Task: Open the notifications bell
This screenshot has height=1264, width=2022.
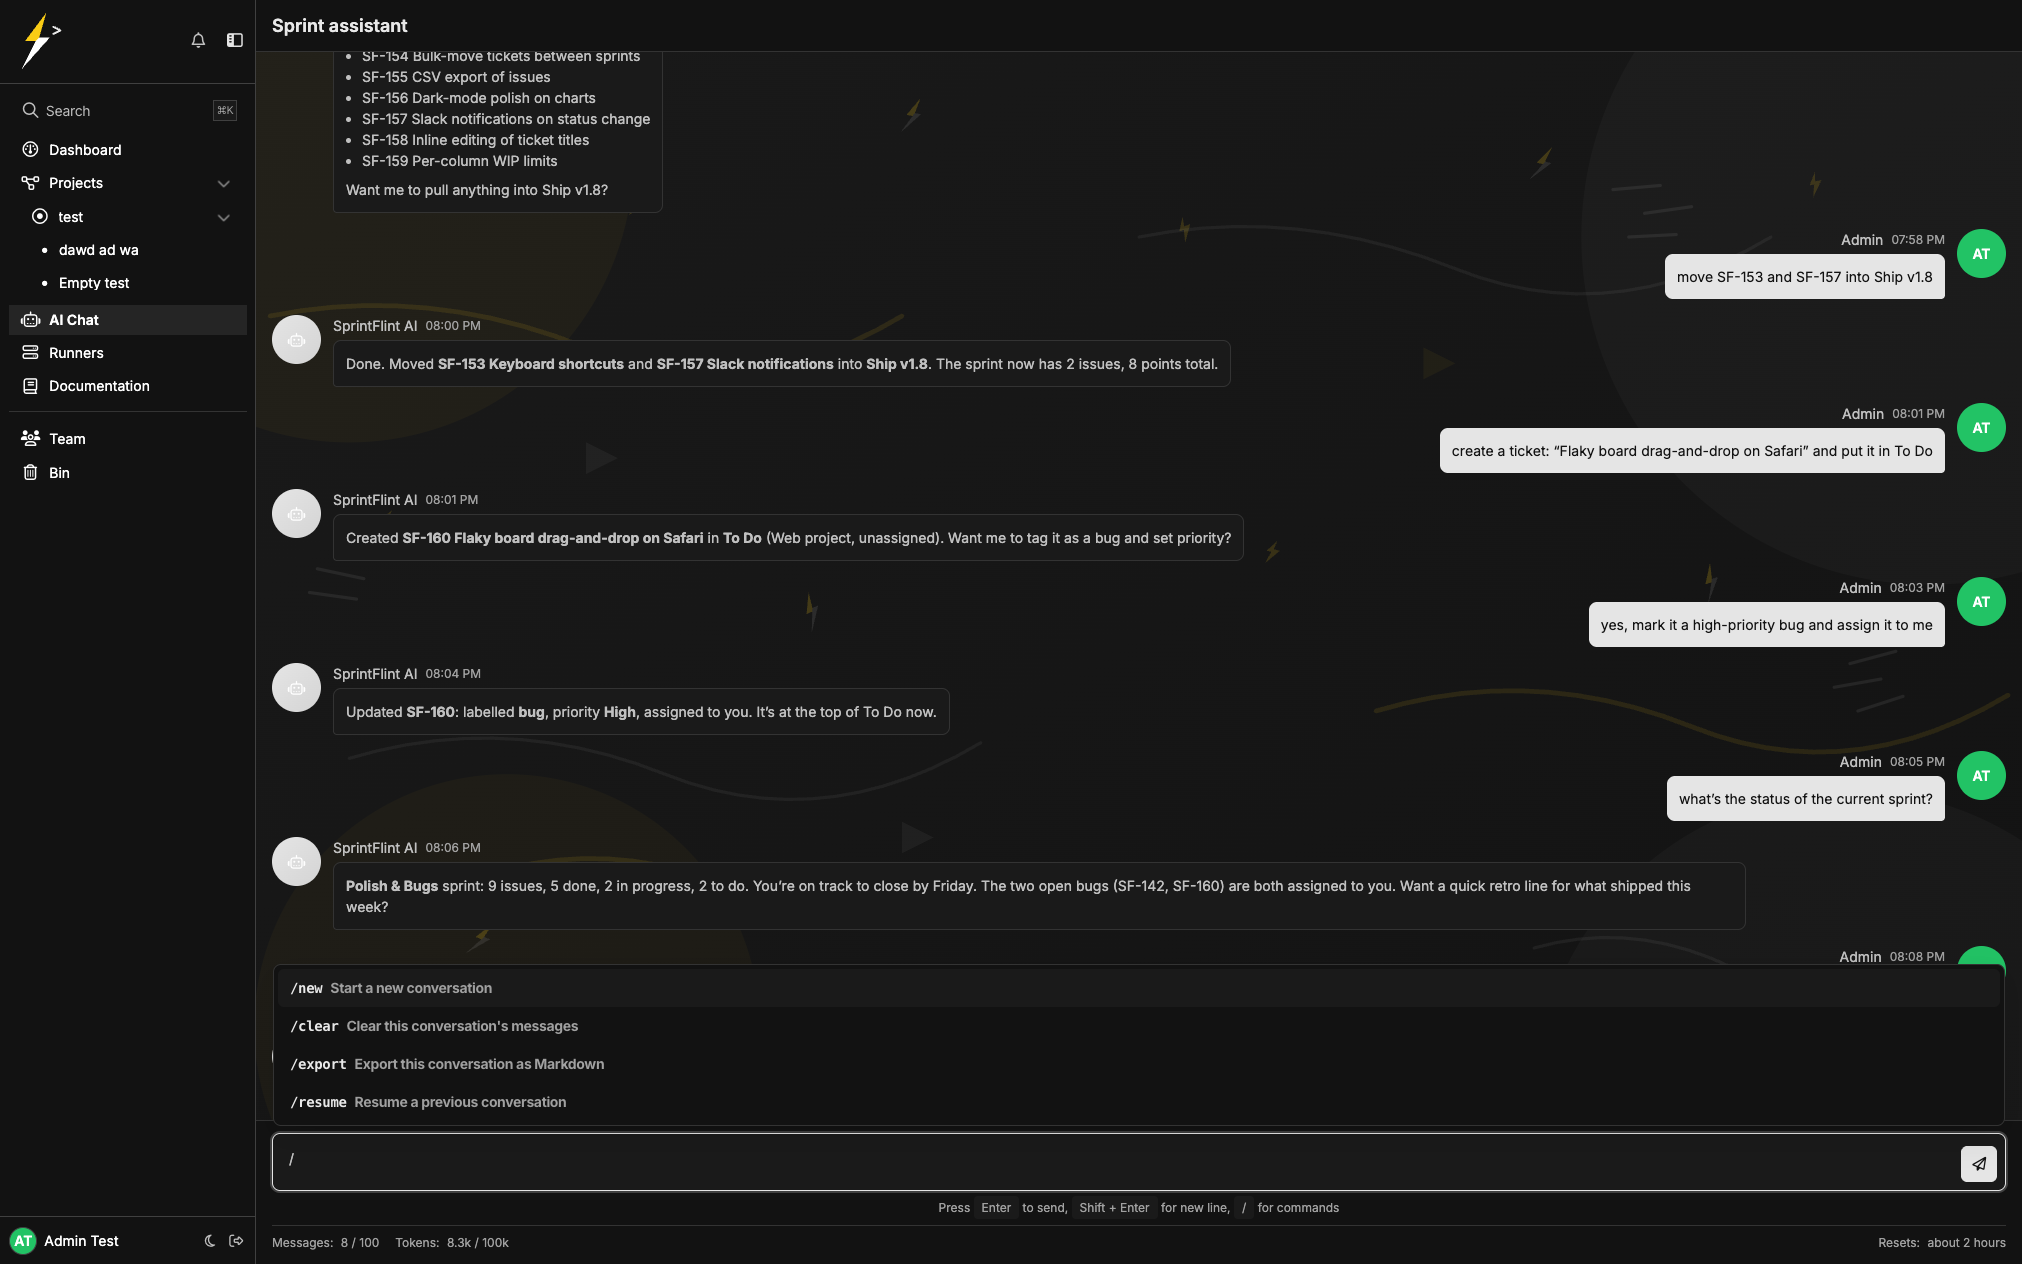Action: [198, 40]
